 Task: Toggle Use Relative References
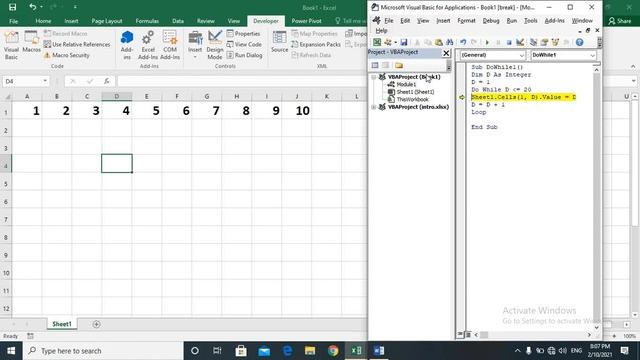[x=77, y=44]
